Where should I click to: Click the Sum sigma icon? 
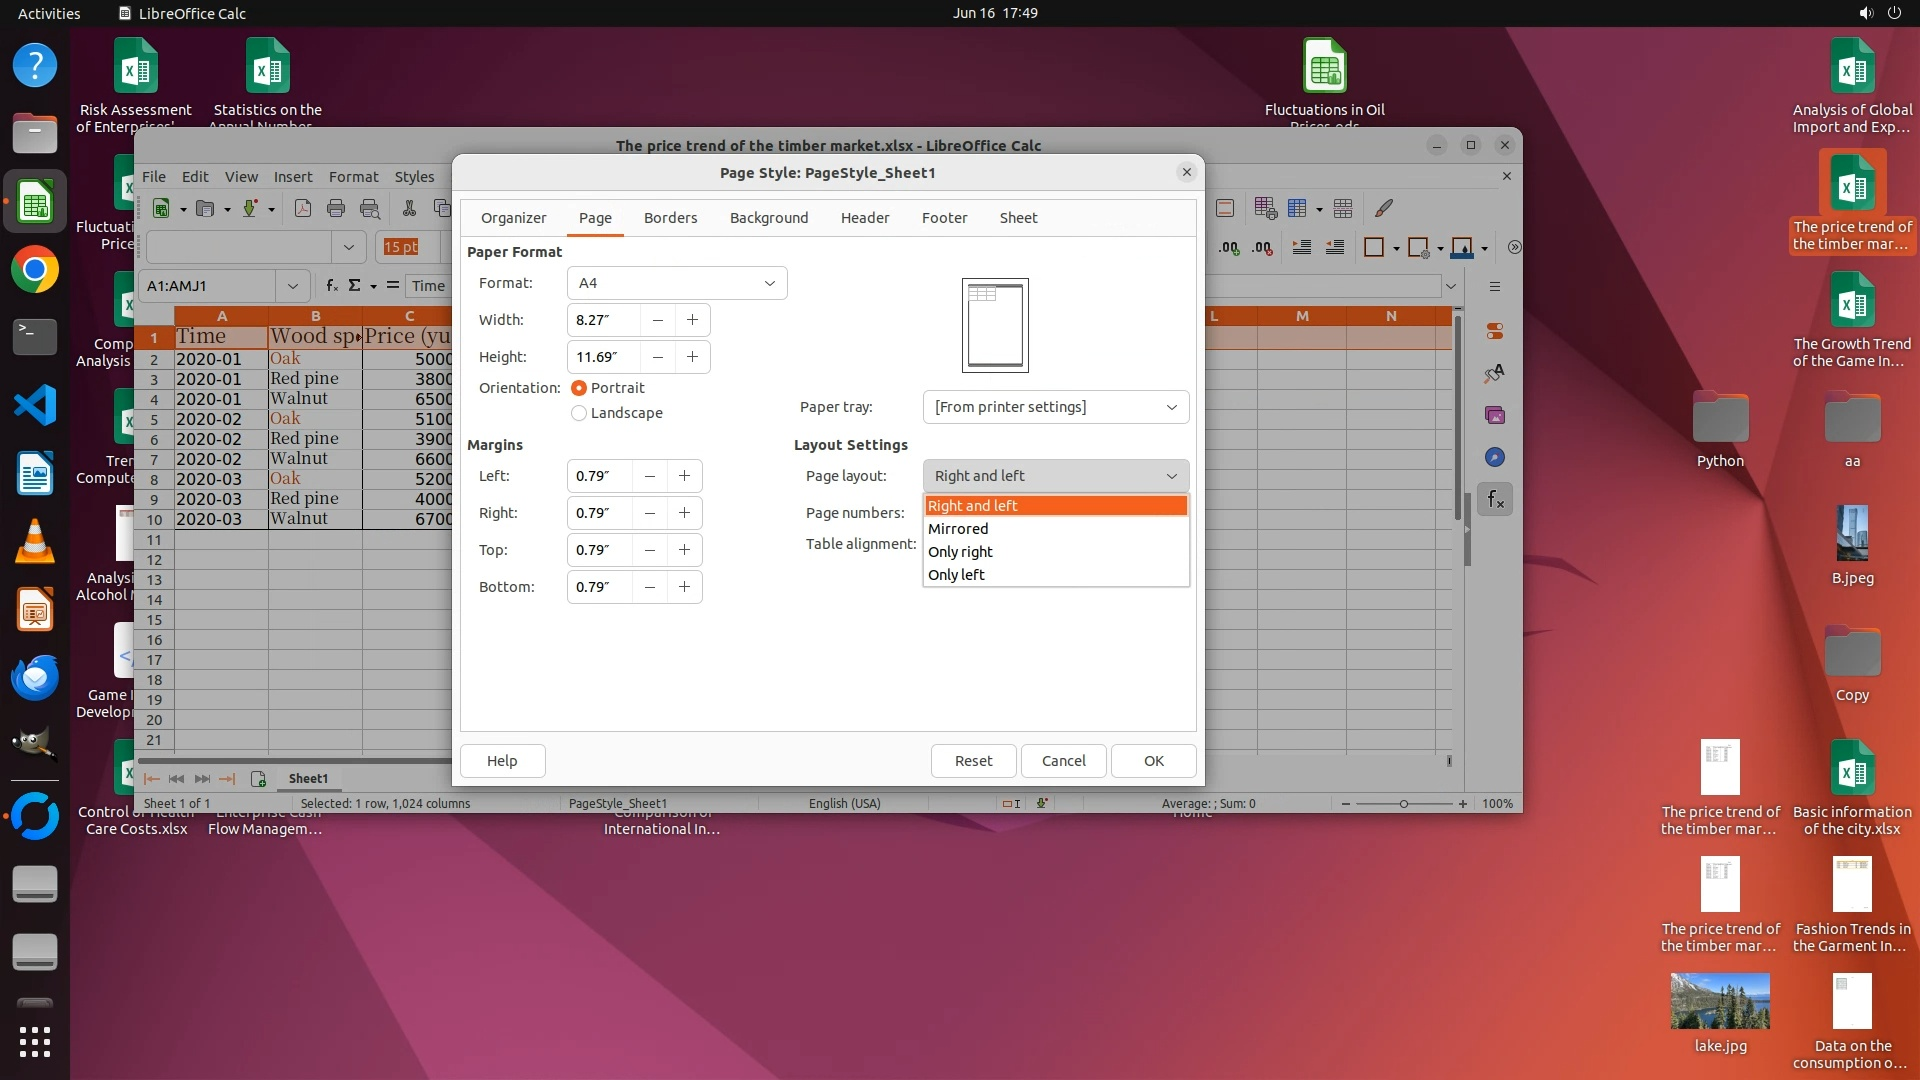click(x=354, y=286)
